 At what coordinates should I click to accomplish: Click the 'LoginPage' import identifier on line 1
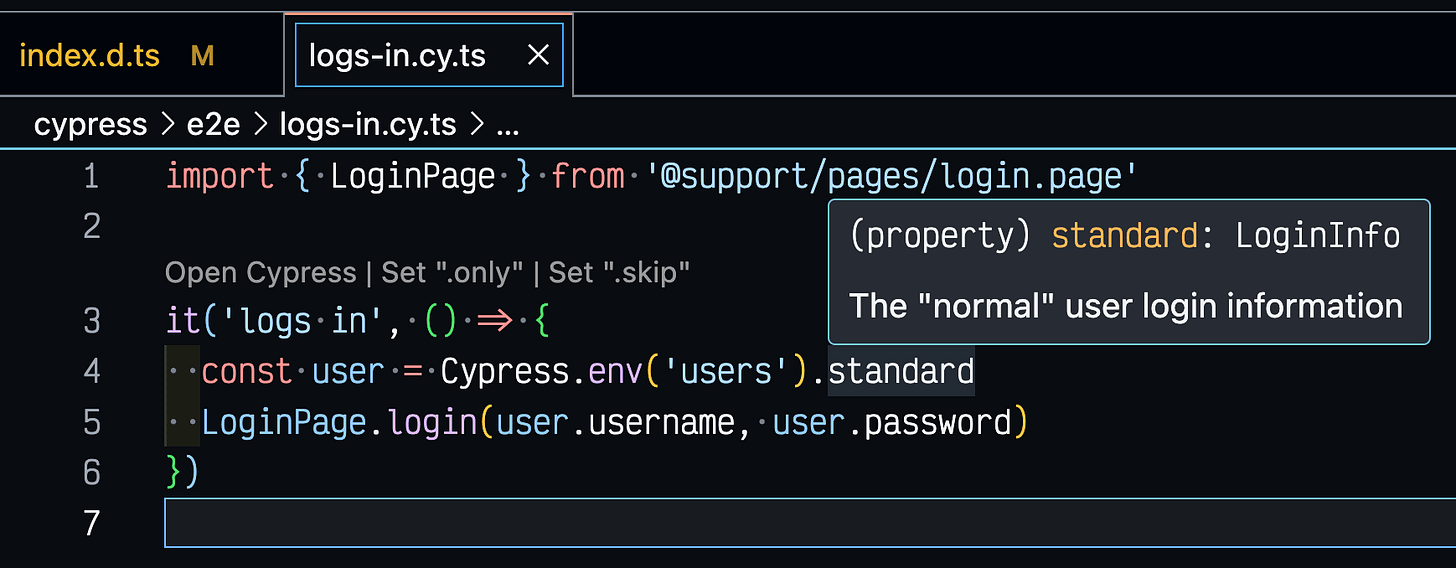(x=413, y=177)
